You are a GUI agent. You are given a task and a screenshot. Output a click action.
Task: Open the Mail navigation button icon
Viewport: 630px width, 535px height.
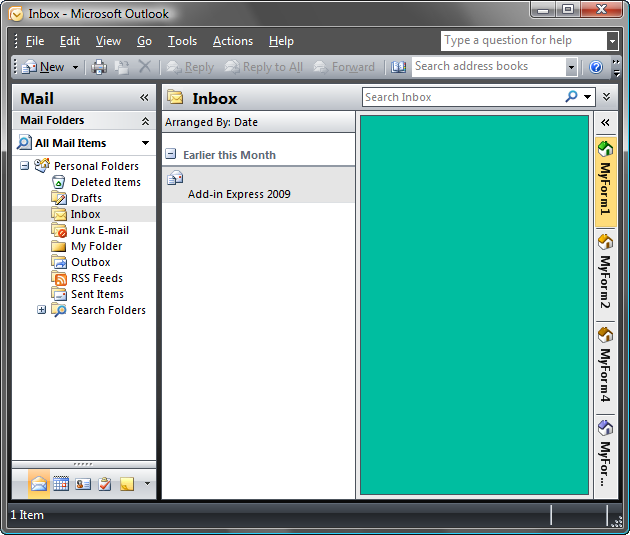(x=39, y=484)
